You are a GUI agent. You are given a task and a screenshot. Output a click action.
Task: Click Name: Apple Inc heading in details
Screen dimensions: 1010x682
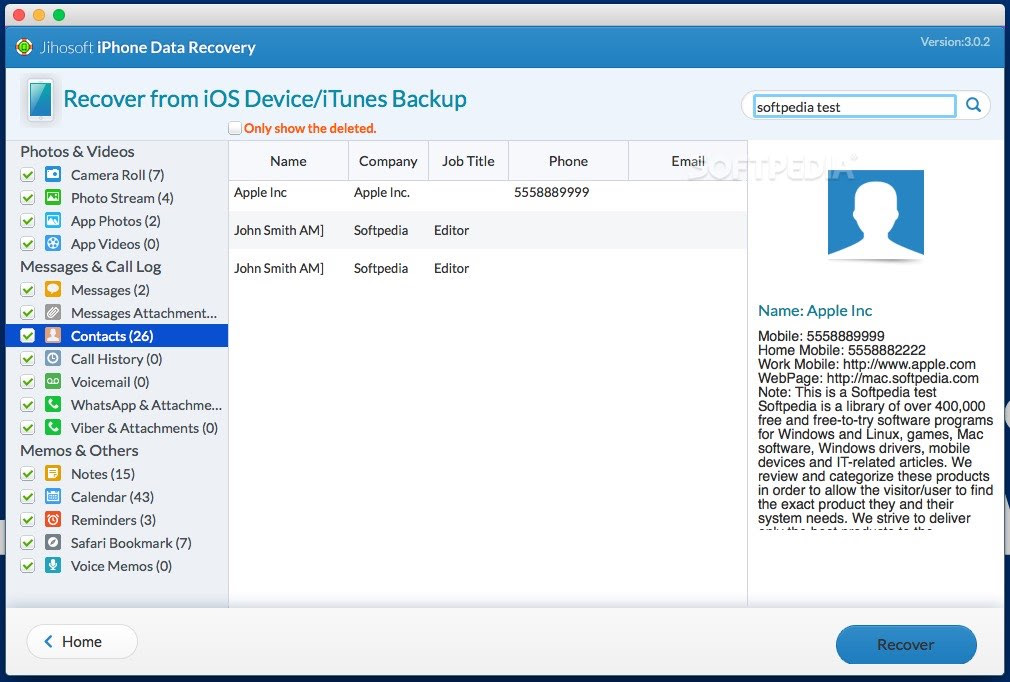(815, 310)
